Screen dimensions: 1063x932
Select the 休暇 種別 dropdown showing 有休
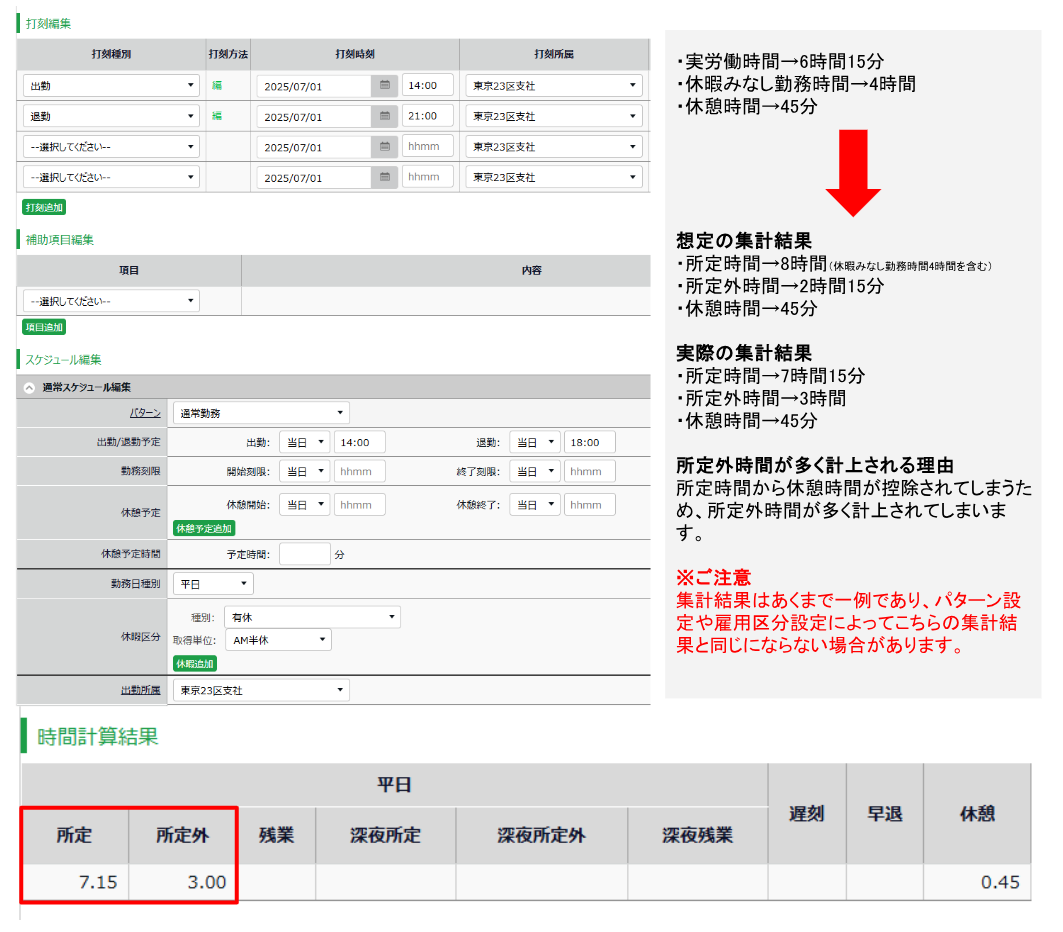311,617
